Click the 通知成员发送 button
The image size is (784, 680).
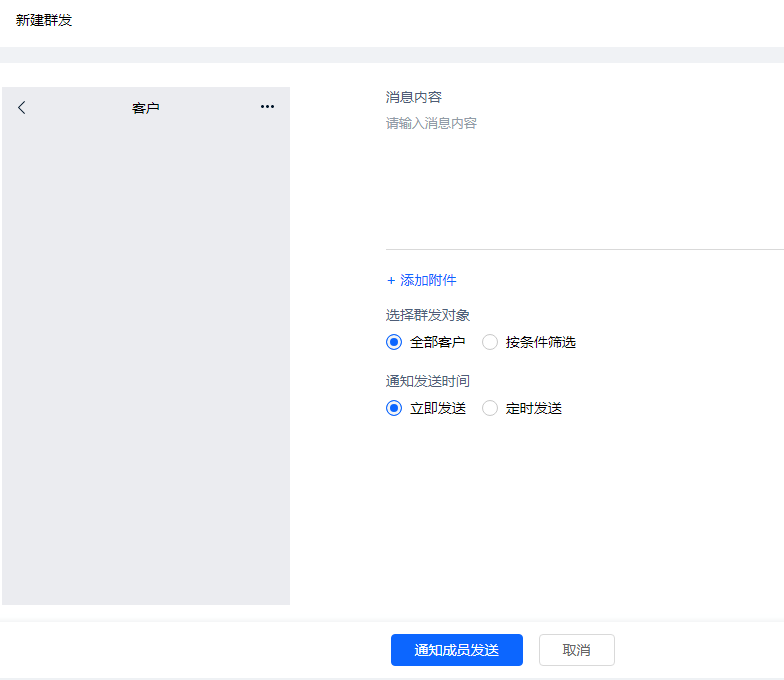tap(457, 650)
